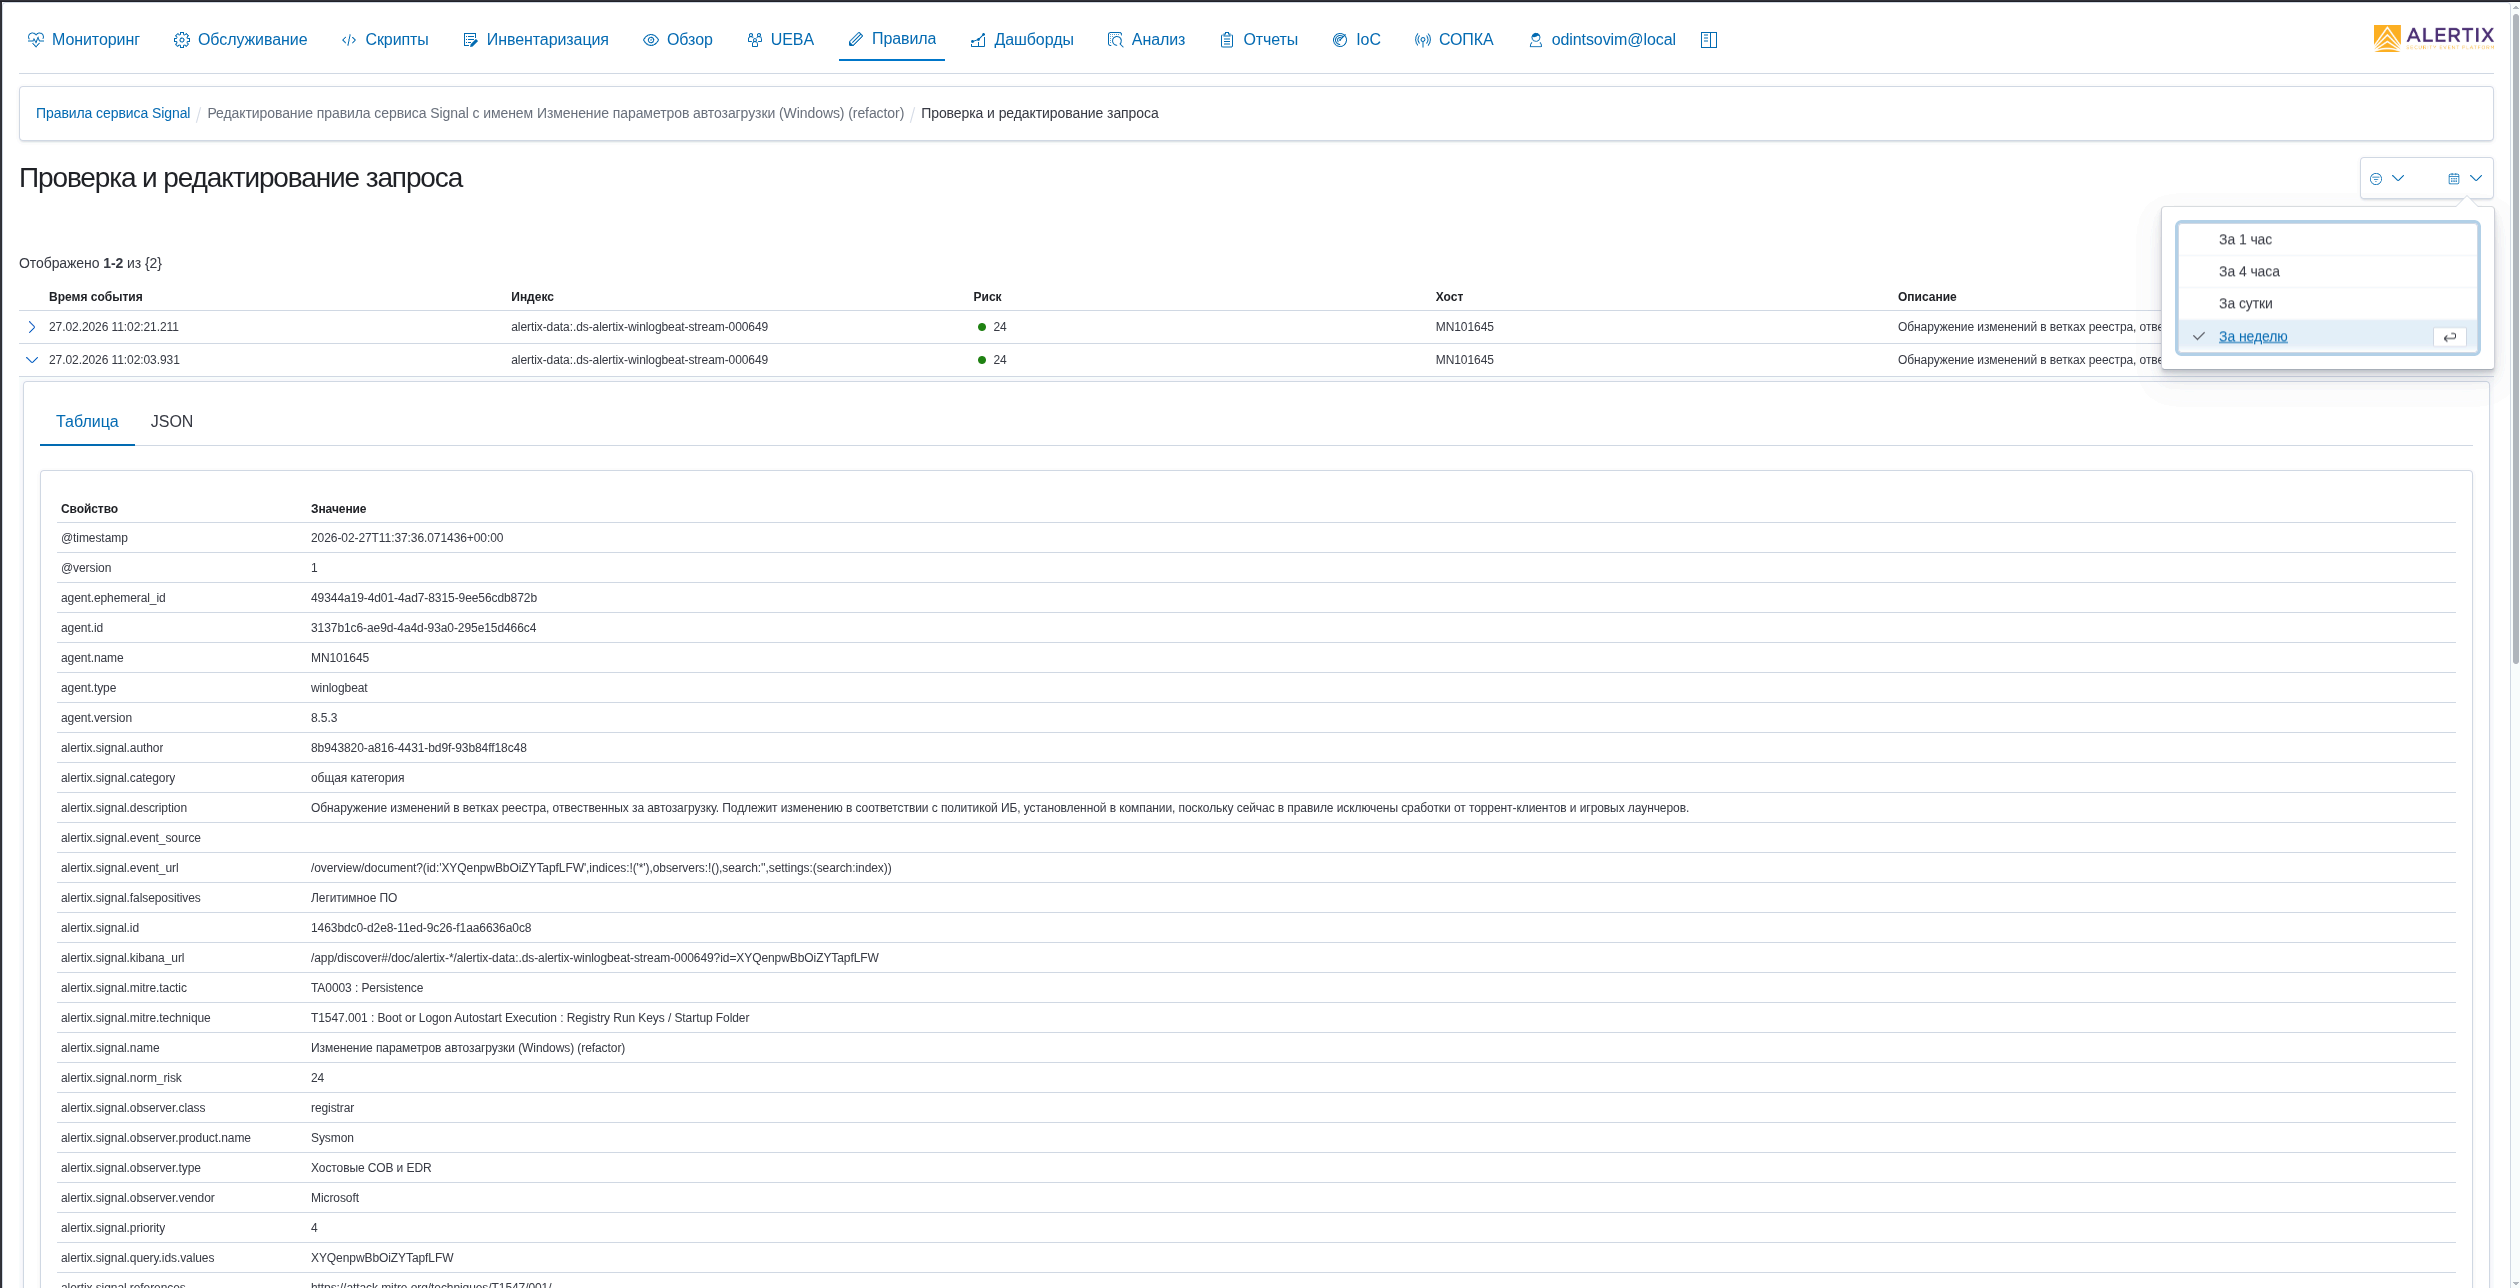Click the Enter arrow icon beside За неделю
Viewport: 2520px width, 1288px height.
point(2449,337)
